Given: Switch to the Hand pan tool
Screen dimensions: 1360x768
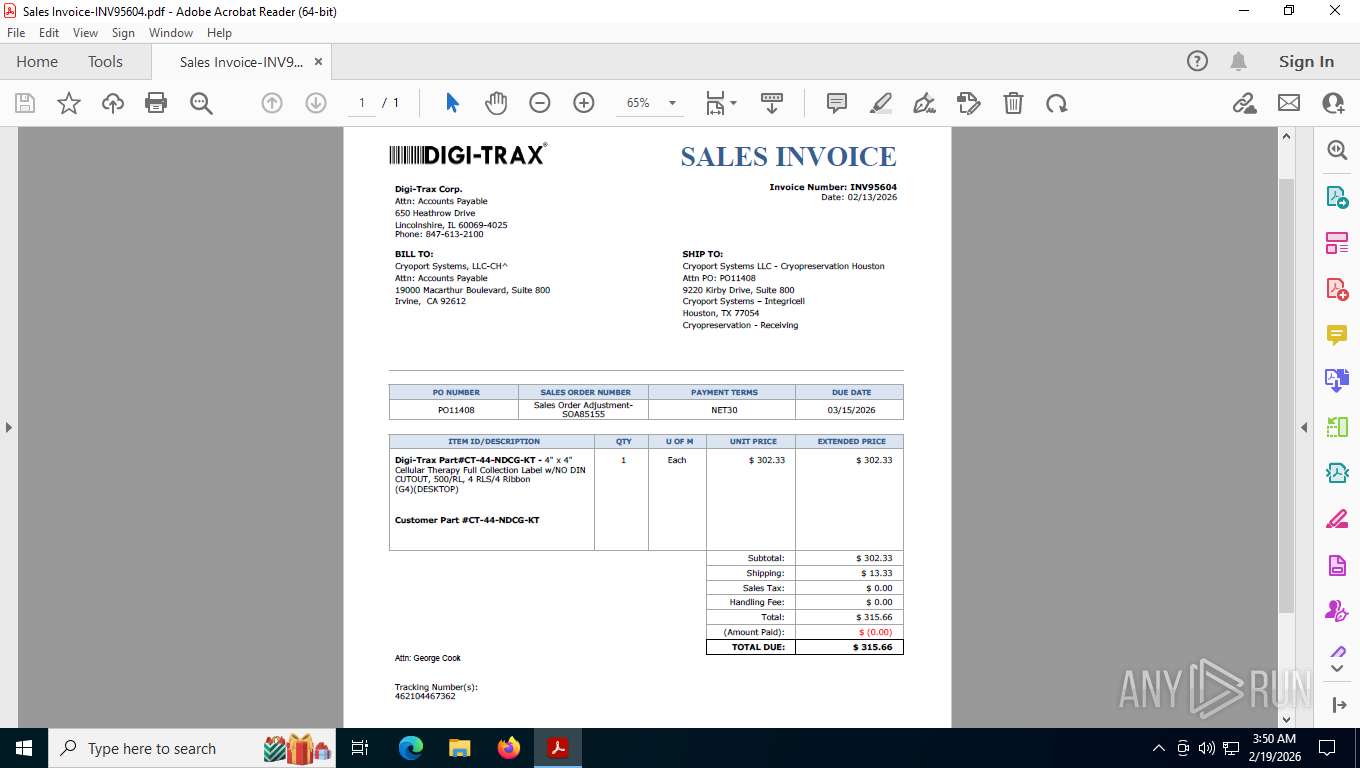Looking at the screenshot, I should 496,103.
